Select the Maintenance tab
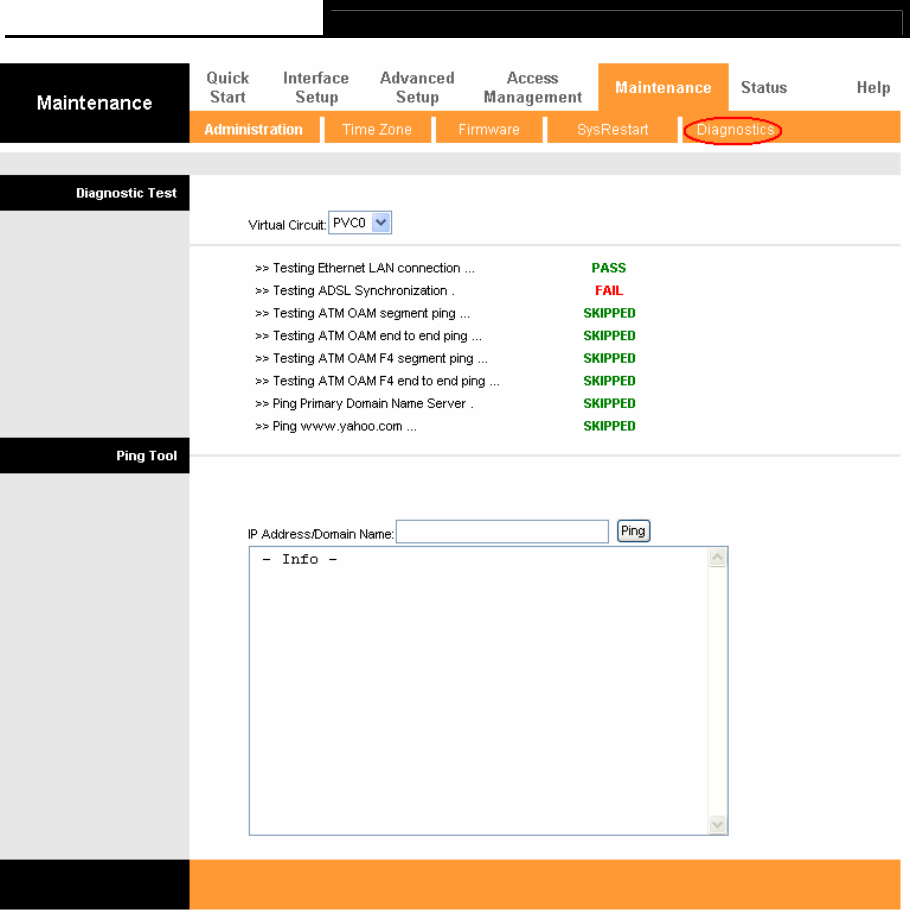910x912 pixels. (x=663, y=87)
